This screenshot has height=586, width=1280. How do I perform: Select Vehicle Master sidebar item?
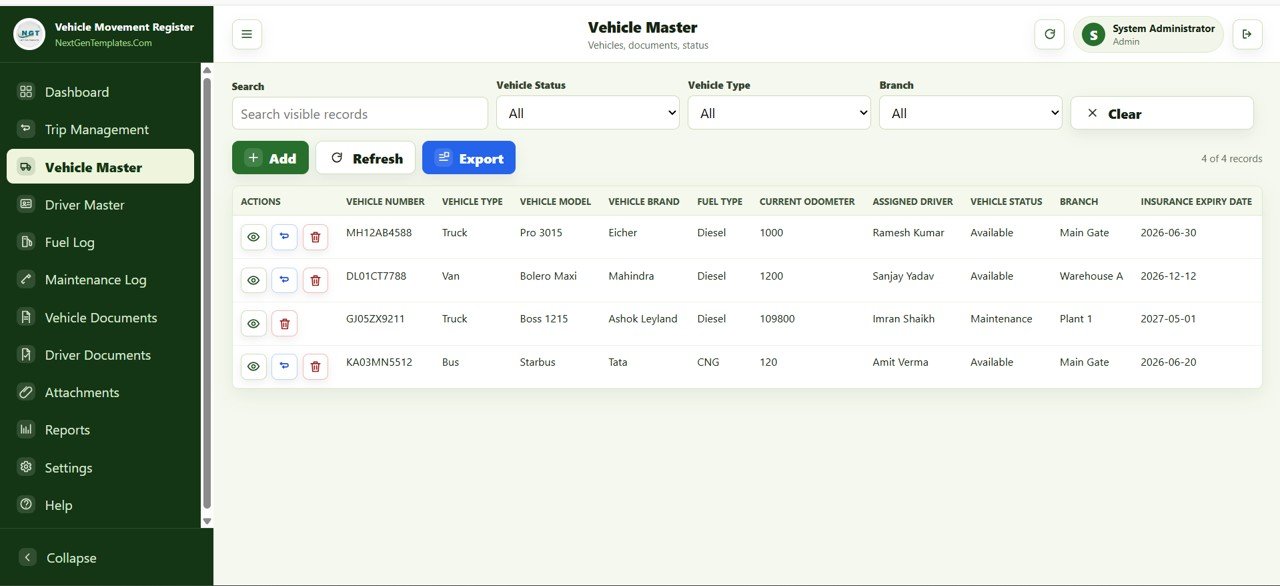(100, 167)
